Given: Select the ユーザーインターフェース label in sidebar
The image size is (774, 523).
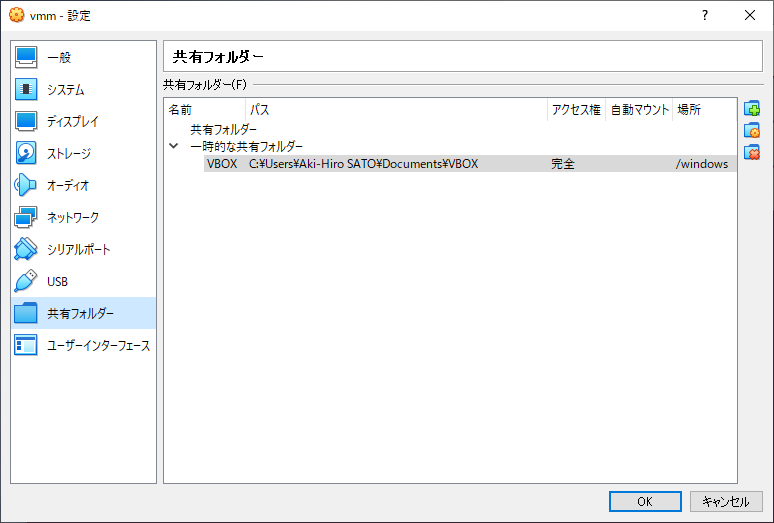Looking at the screenshot, I should 98,346.
